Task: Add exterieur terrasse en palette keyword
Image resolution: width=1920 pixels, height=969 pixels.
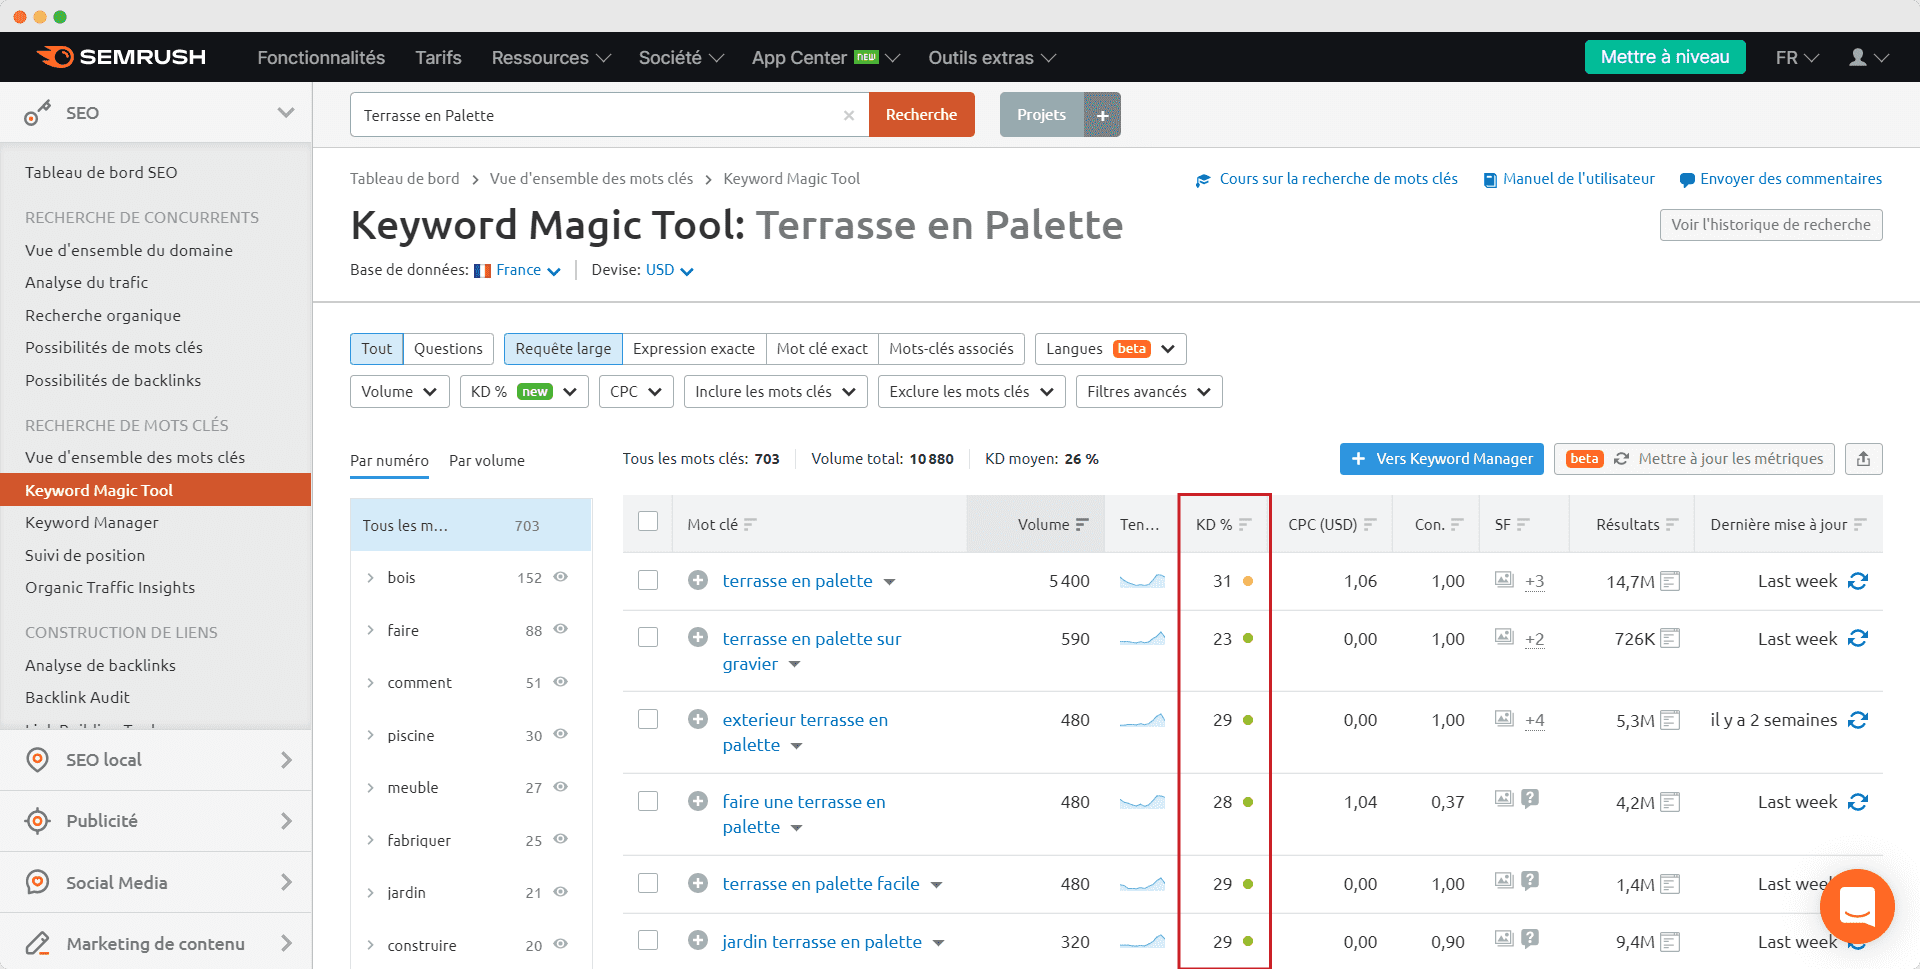Action: (x=698, y=719)
